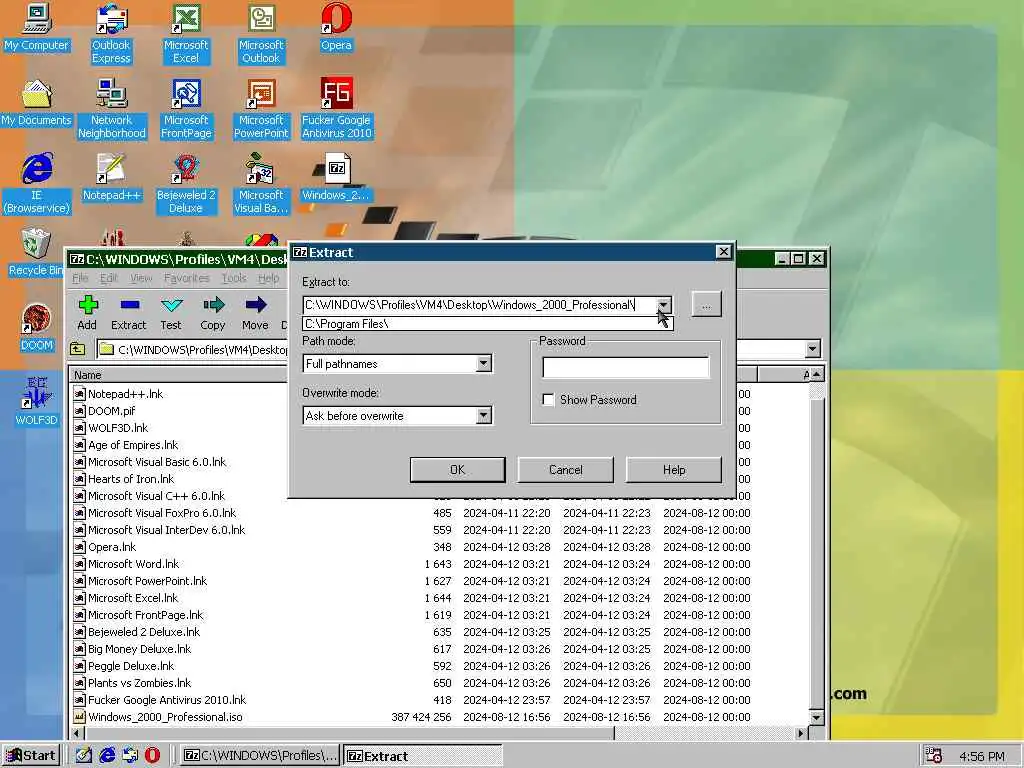Select Plants vs Zombies.lnk in file list
The image size is (1024, 768).
(139, 683)
